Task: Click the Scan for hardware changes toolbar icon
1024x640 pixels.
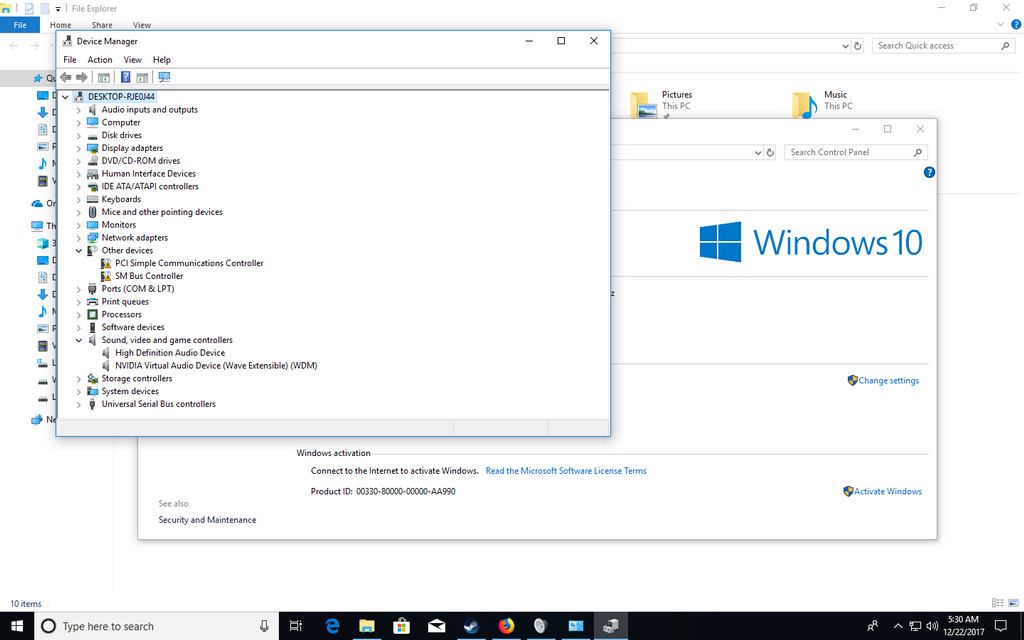Action: (x=164, y=77)
